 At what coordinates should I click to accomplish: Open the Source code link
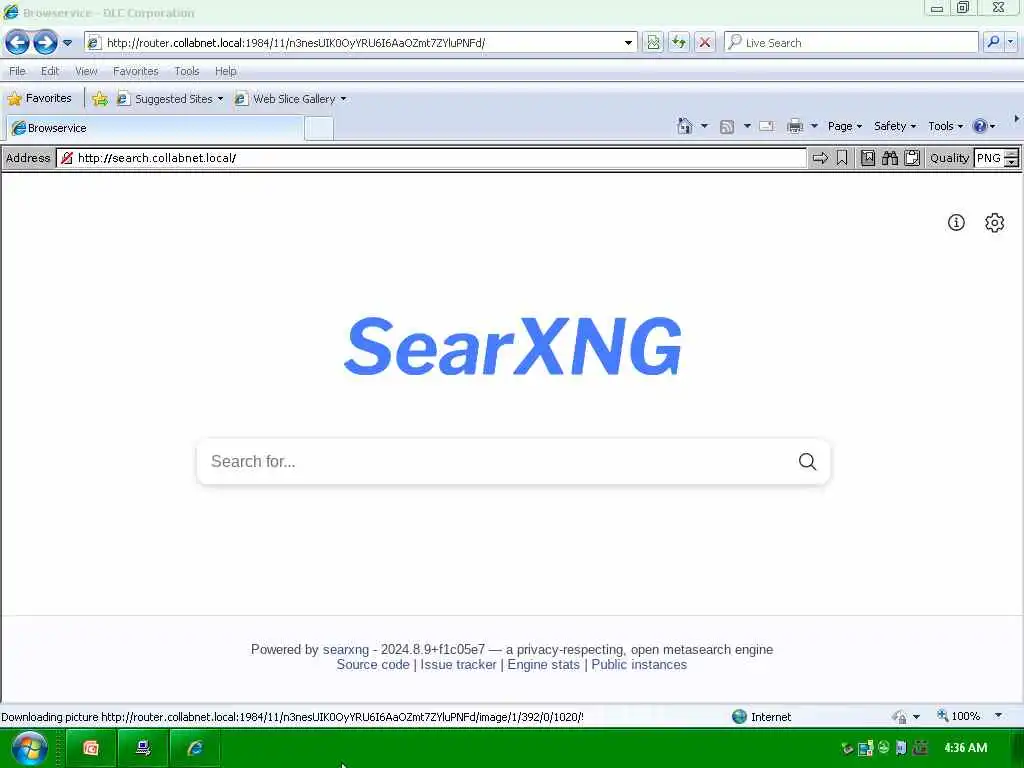373,665
